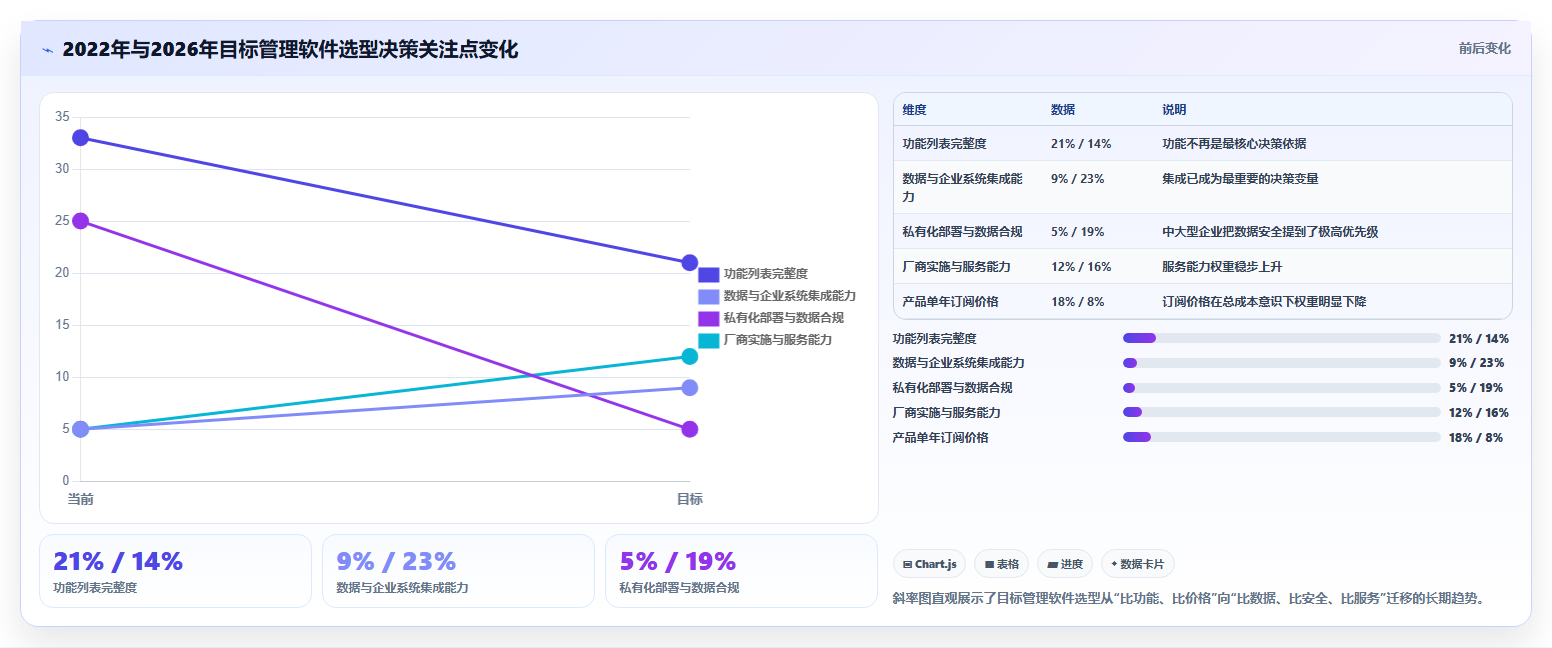Click the diamond icon in the 数据卡片 chip
Screen dimensions: 1552x648
pyautogui.click(x=1114, y=564)
